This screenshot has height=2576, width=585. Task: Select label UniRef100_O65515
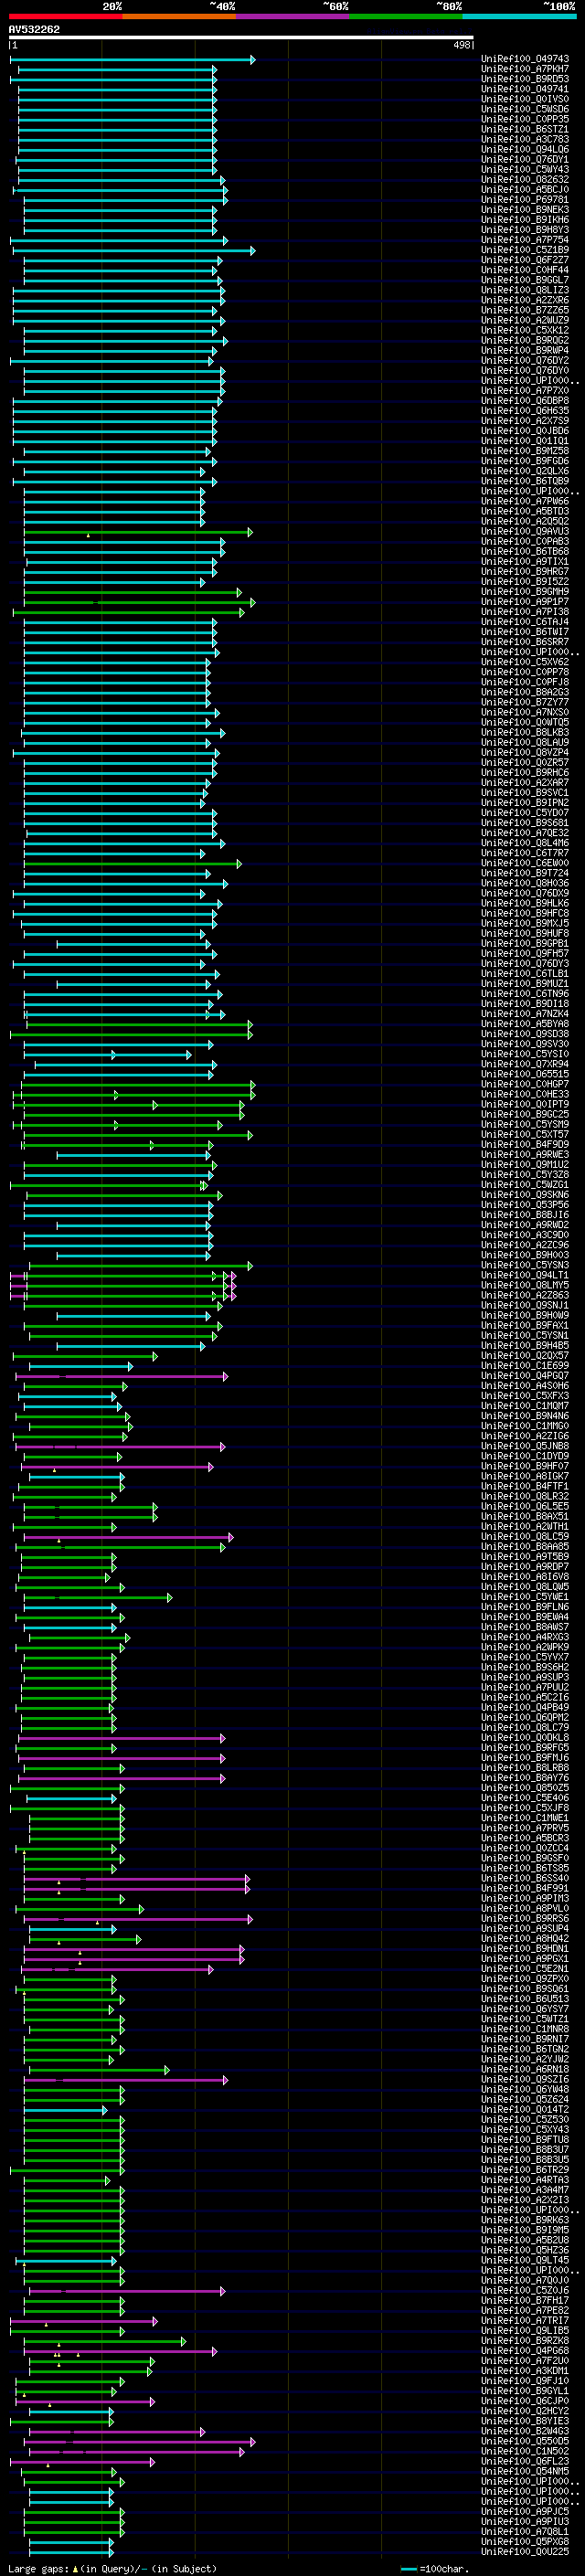click(x=525, y=1074)
